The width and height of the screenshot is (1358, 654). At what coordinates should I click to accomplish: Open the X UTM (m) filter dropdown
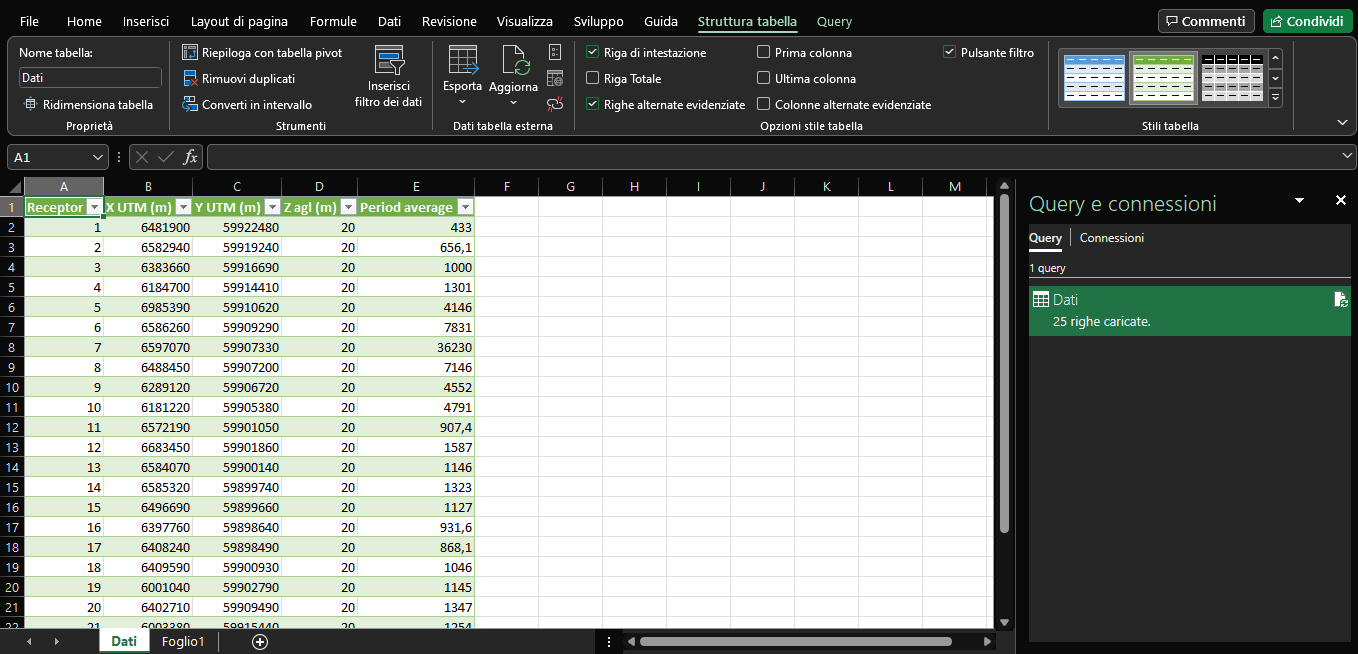point(183,207)
